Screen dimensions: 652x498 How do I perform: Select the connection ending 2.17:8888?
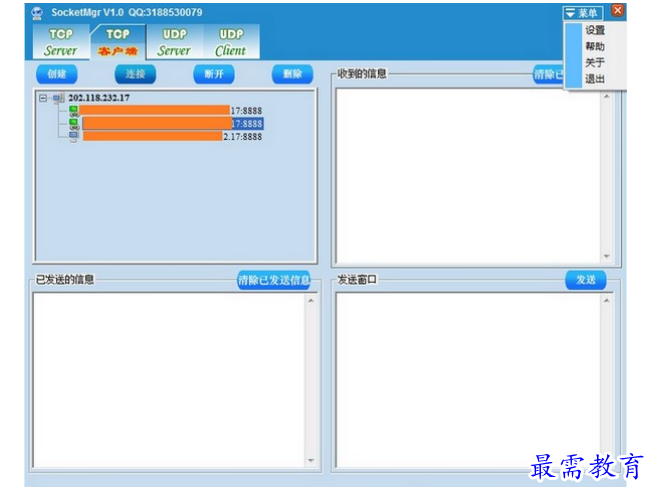pos(172,136)
